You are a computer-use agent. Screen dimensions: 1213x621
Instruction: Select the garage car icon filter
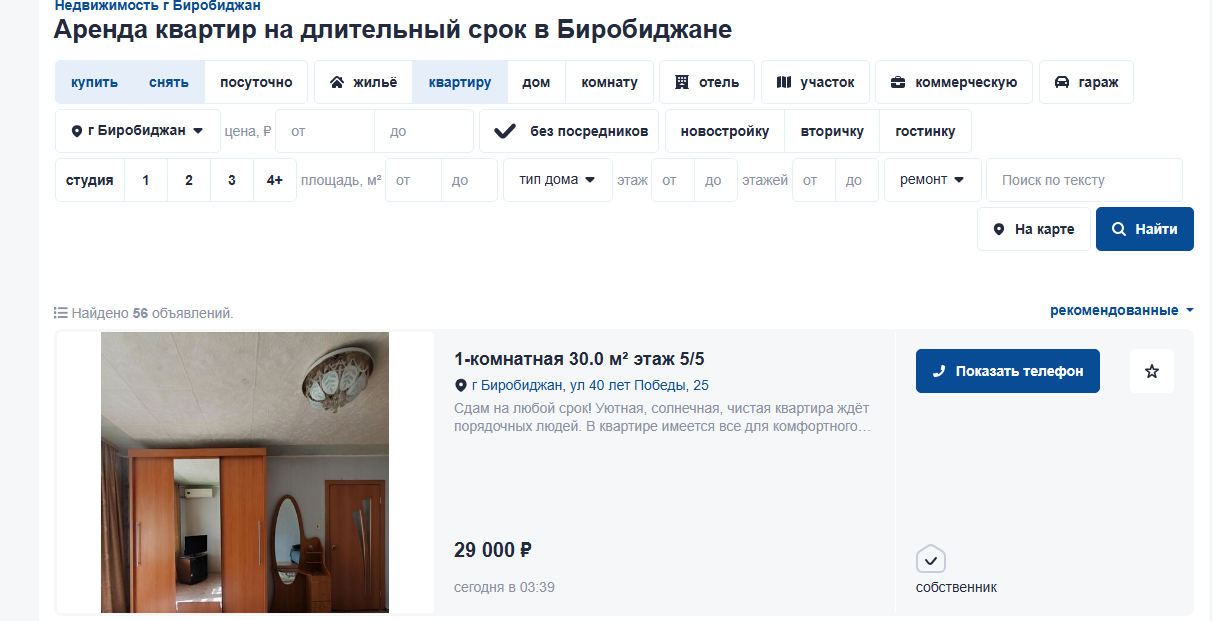pos(1062,82)
